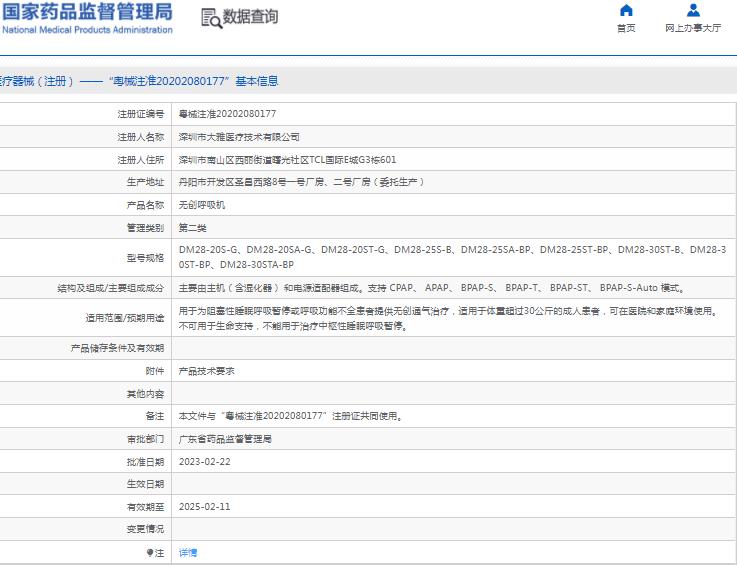Click the home (首页) house icon
Image resolution: width=737 pixels, height=568 pixels.
[626, 10]
